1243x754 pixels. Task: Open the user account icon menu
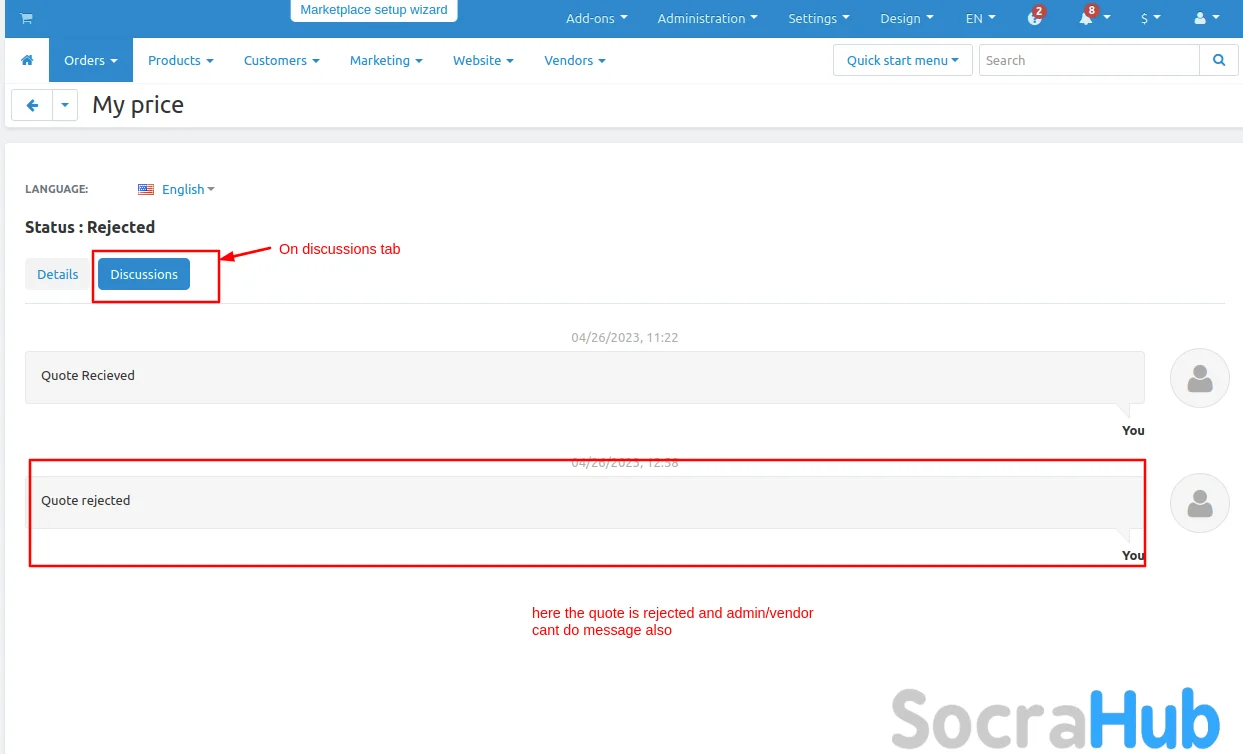1206,18
